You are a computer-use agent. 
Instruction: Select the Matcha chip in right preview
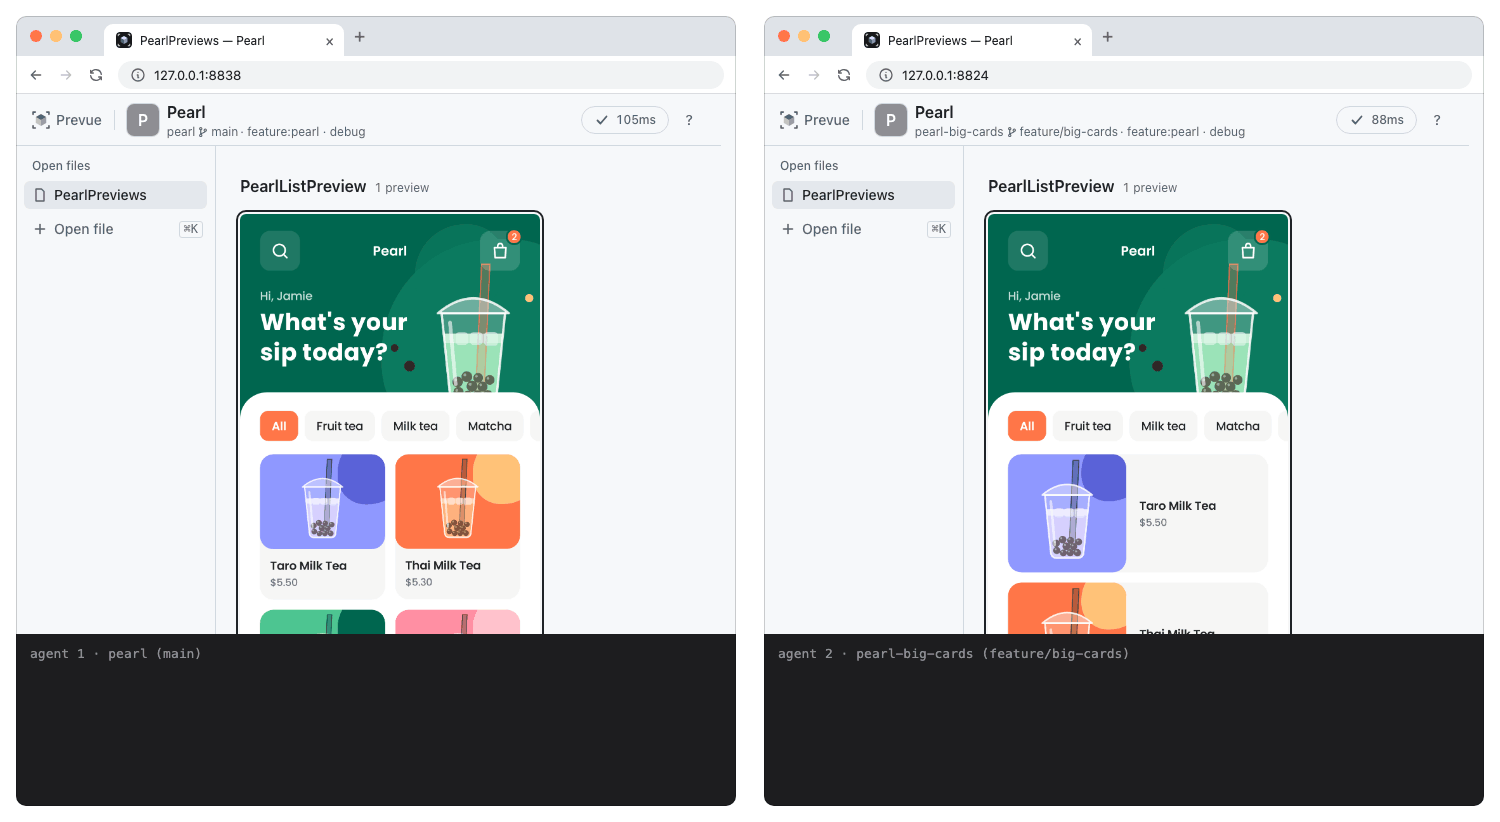click(x=1238, y=426)
